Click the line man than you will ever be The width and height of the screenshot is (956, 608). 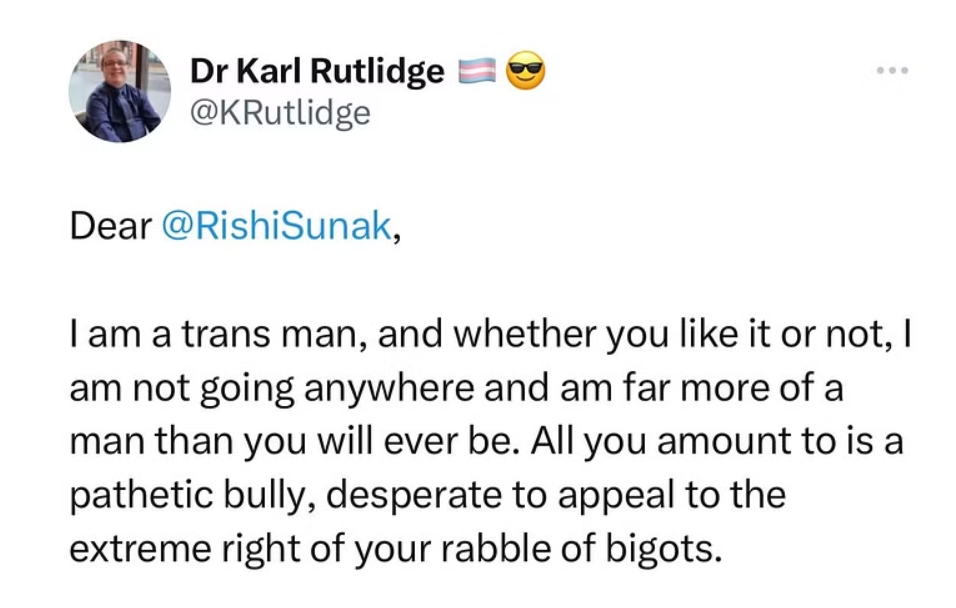coord(295,442)
